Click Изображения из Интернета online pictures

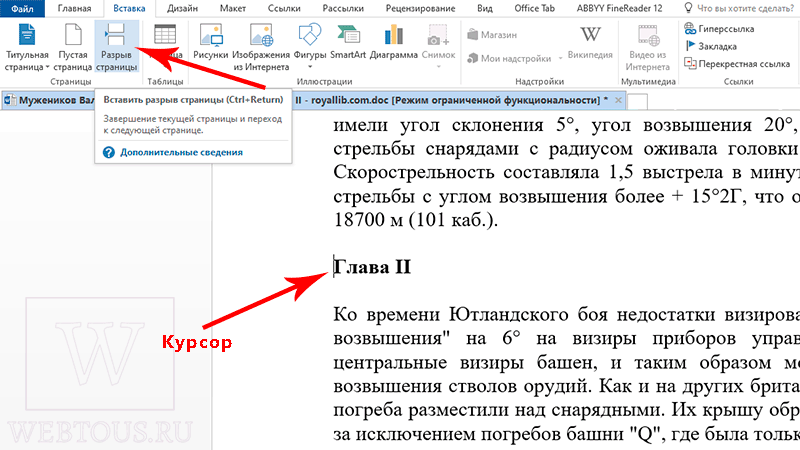261,47
